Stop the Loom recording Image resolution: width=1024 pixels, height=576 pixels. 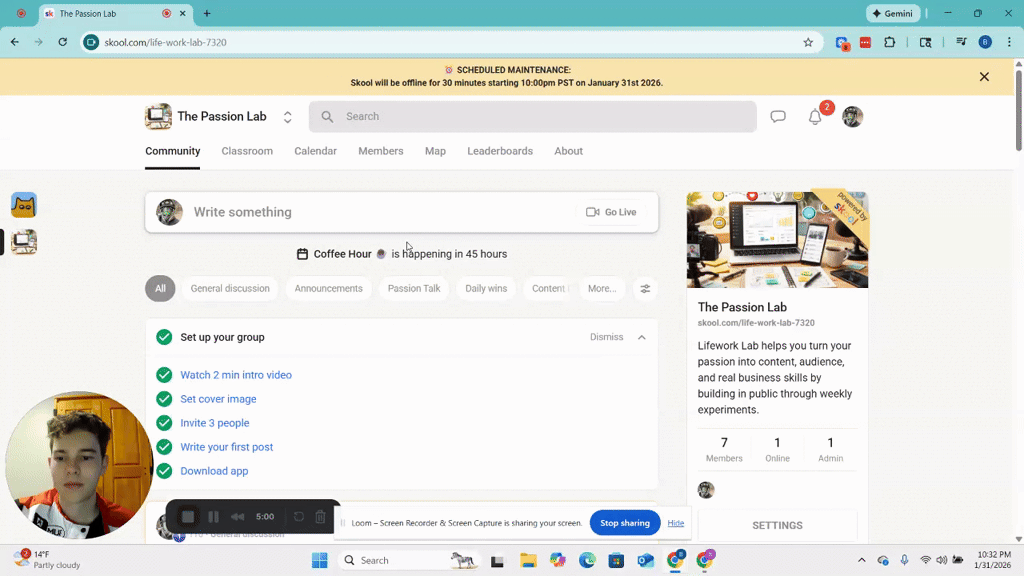(188, 517)
